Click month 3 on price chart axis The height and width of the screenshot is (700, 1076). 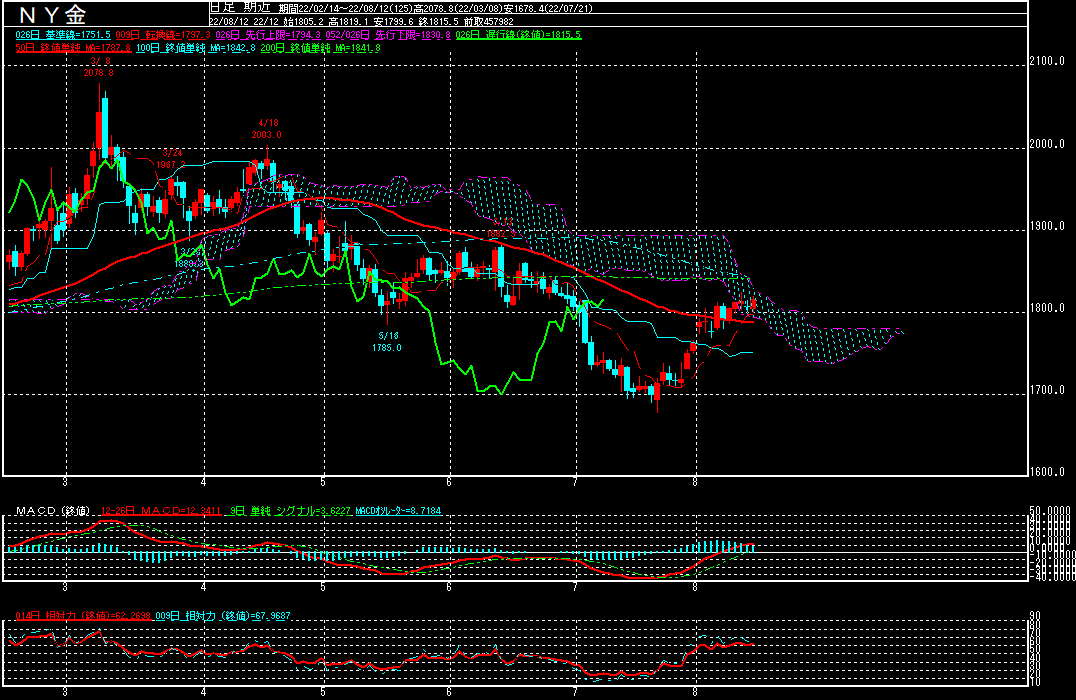click(65, 482)
